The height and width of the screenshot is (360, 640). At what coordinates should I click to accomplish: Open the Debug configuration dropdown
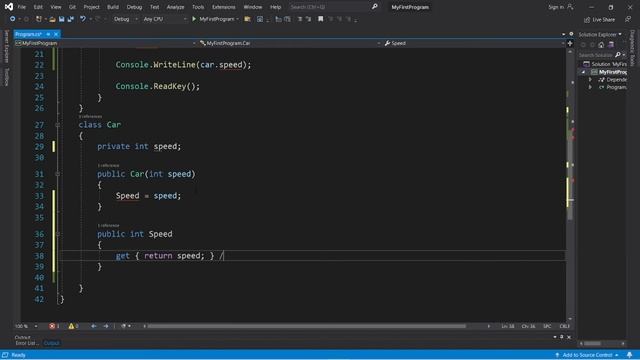125,19
